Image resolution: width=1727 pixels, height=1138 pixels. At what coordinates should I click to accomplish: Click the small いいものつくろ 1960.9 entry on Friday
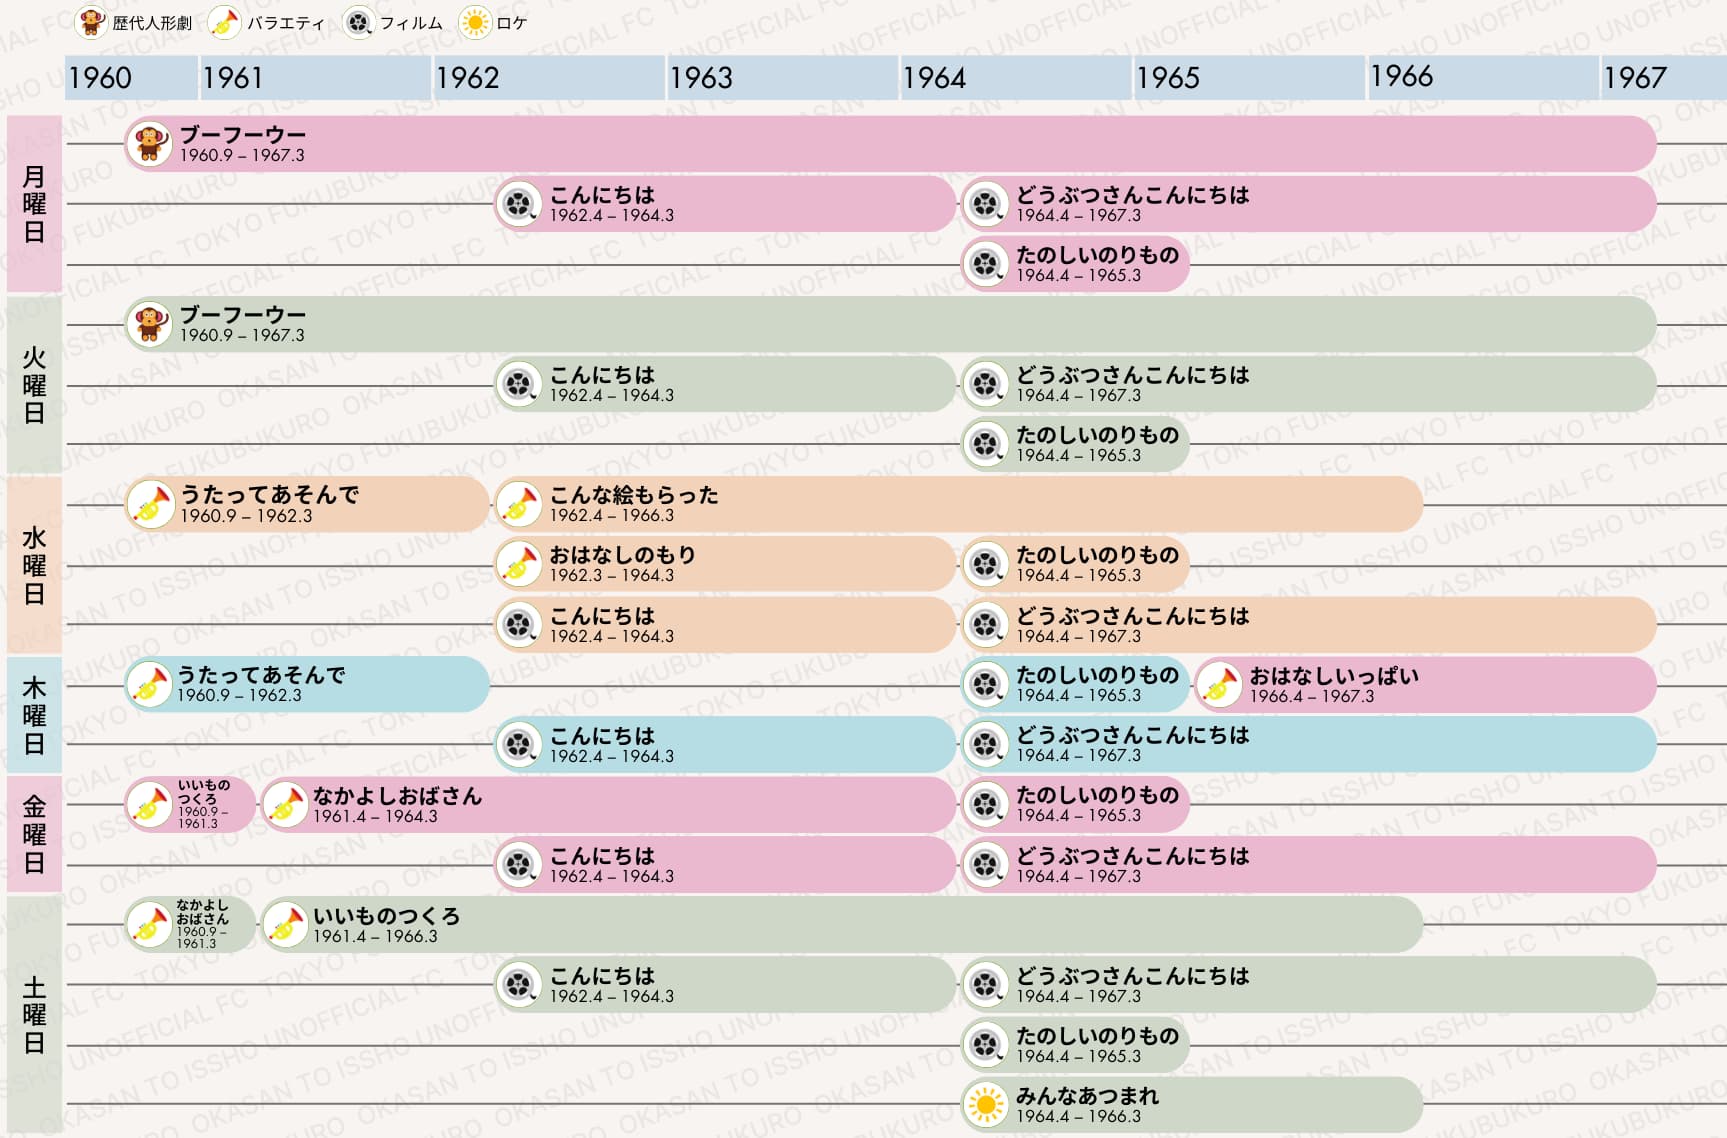(x=190, y=805)
